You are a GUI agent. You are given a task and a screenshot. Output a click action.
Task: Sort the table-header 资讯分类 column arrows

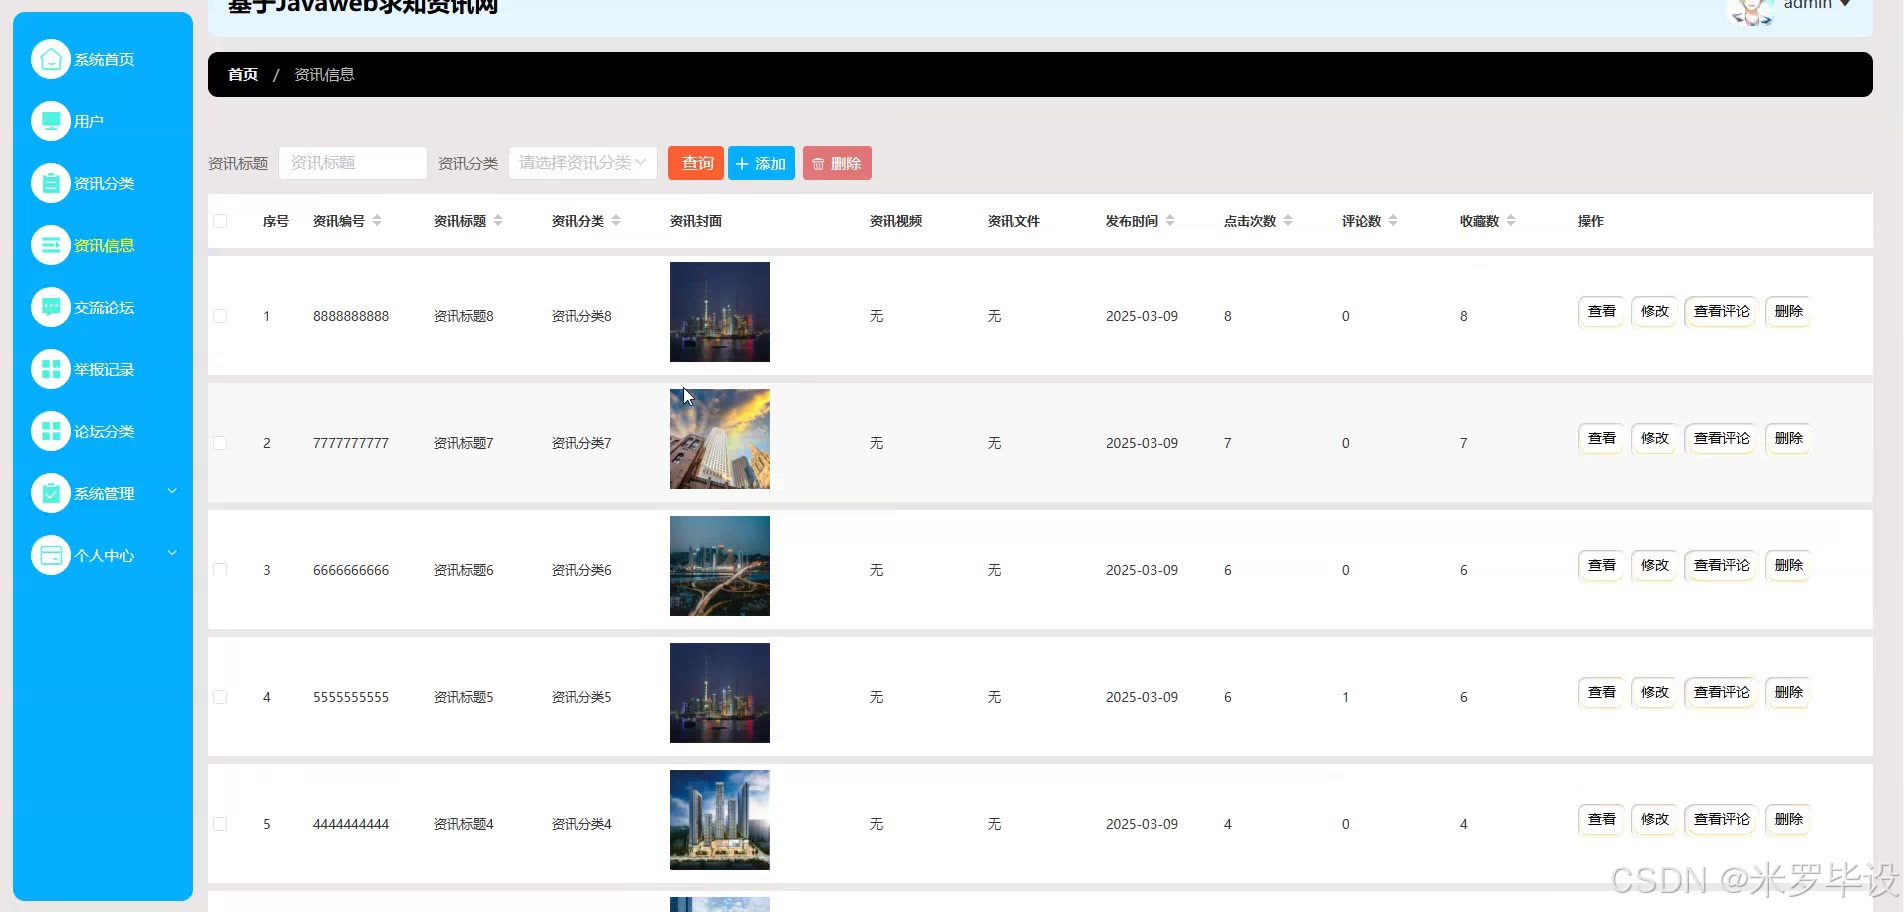click(x=616, y=221)
